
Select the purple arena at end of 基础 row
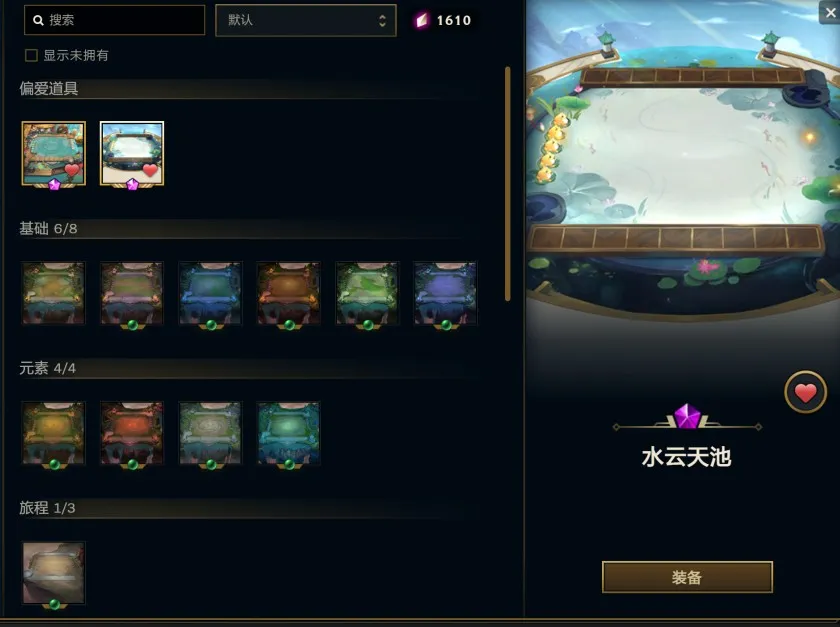click(445, 293)
